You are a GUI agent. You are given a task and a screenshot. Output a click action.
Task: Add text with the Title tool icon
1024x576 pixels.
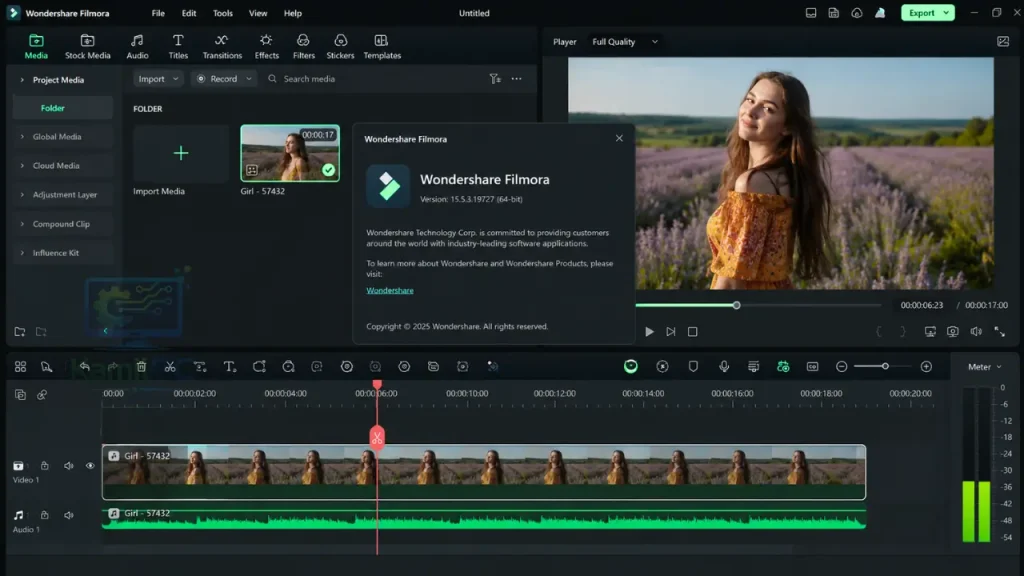click(x=230, y=366)
